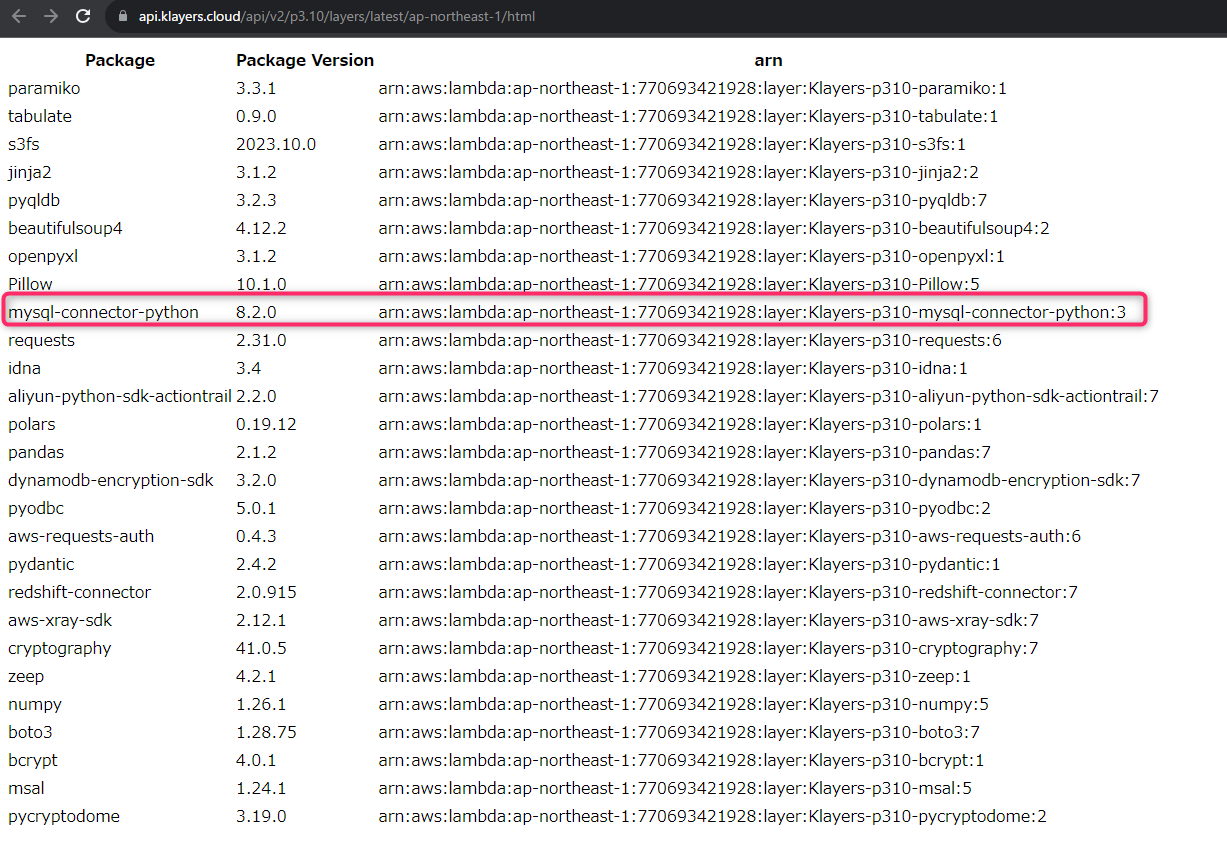
Task: Open site security info via the lock icon
Action: click(x=121, y=16)
